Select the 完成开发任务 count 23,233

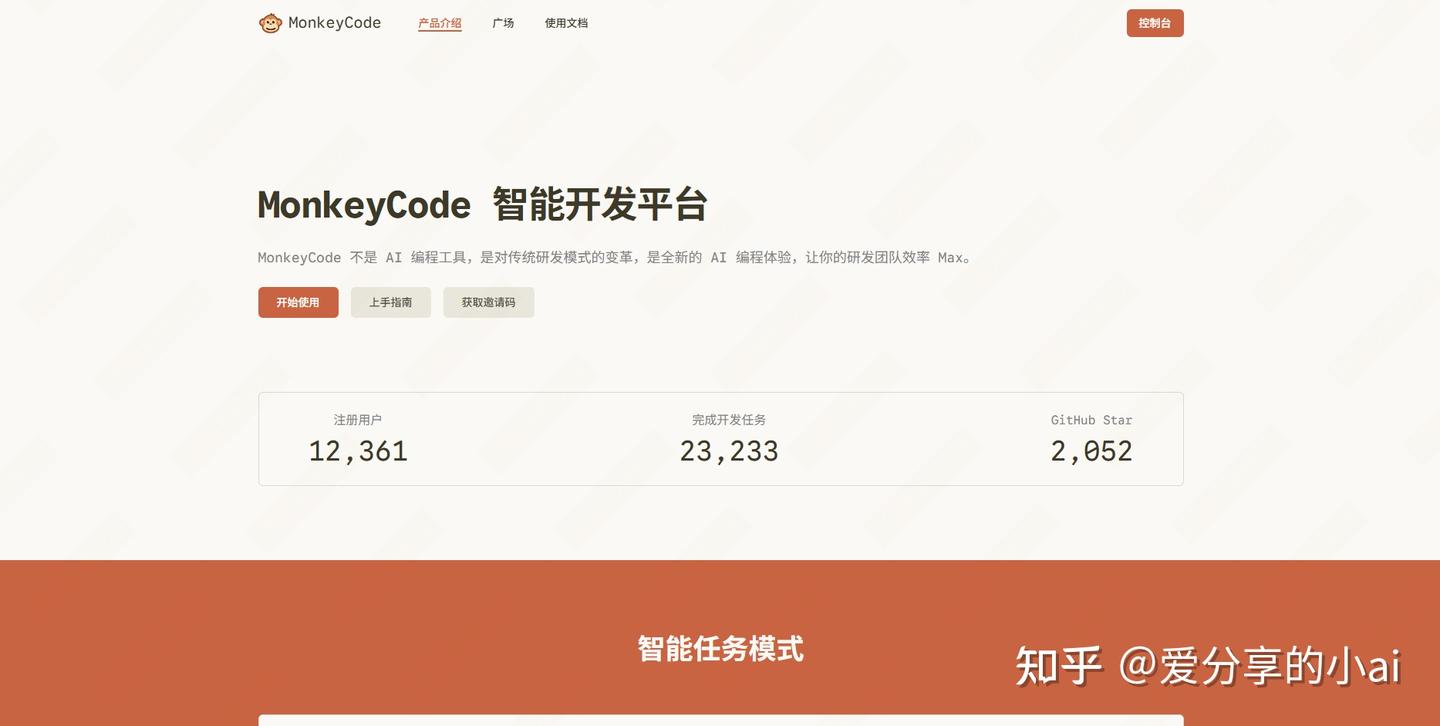[x=729, y=451]
